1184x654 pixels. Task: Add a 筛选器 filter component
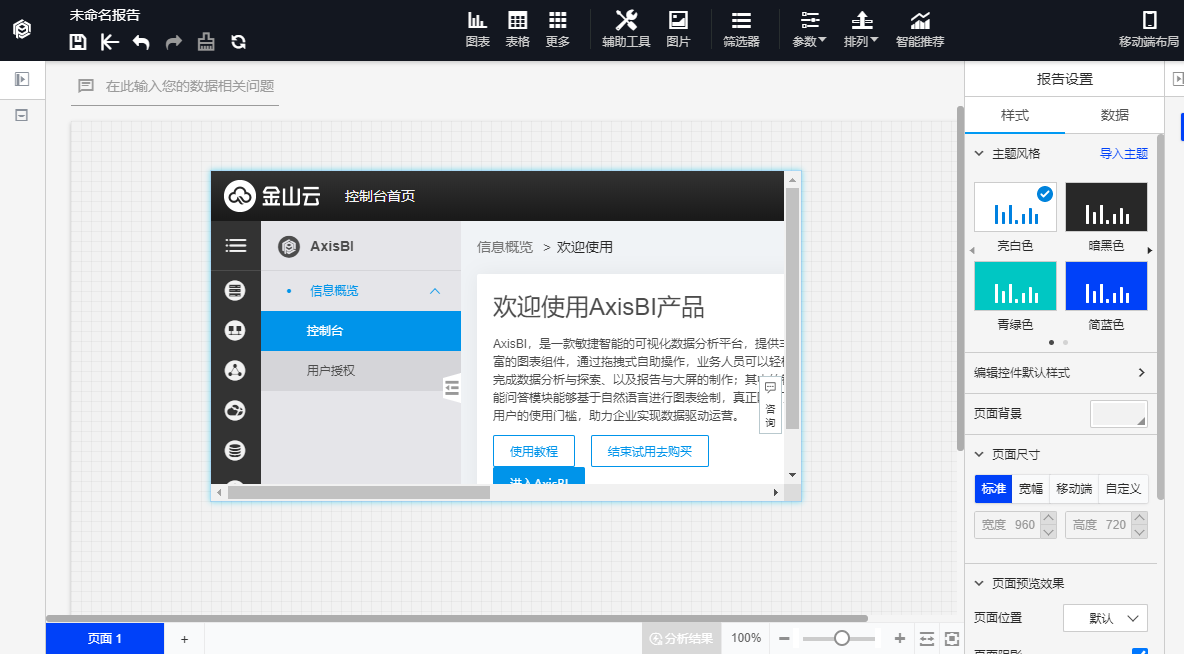click(741, 29)
